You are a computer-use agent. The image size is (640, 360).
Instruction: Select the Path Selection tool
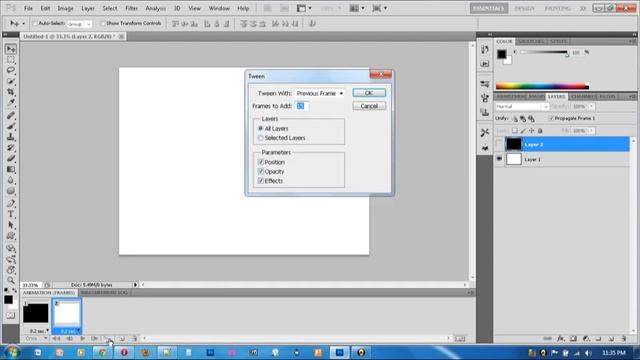click(11, 225)
